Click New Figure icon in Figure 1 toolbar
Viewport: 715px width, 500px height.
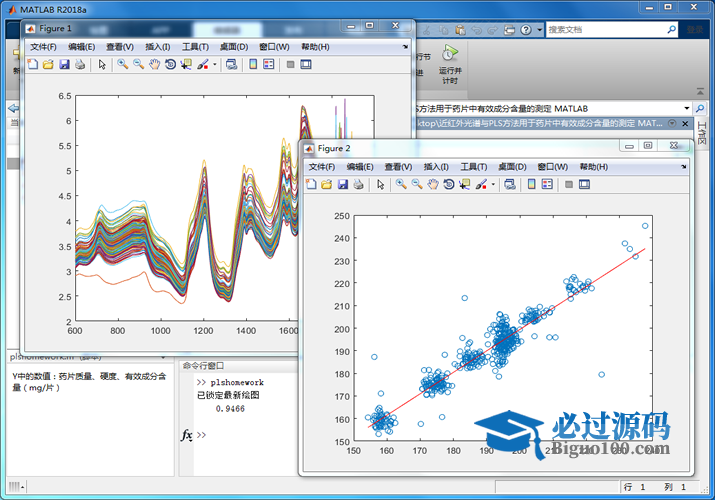tap(32, 64)
